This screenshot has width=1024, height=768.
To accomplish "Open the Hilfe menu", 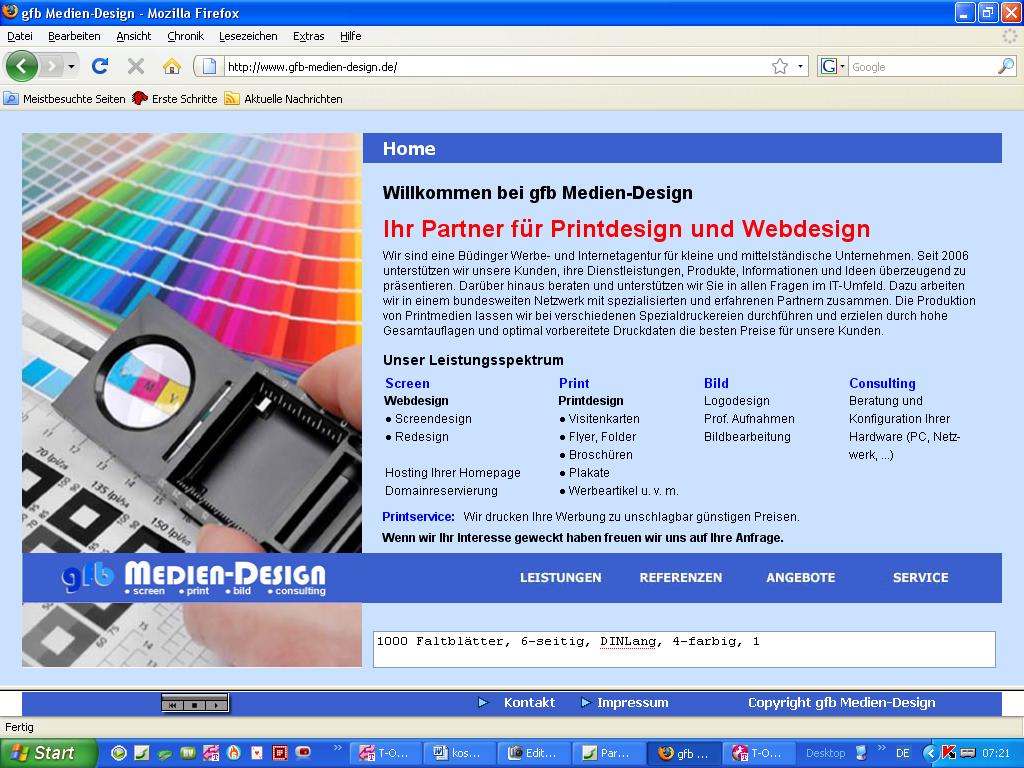I will tap(351, 37).
